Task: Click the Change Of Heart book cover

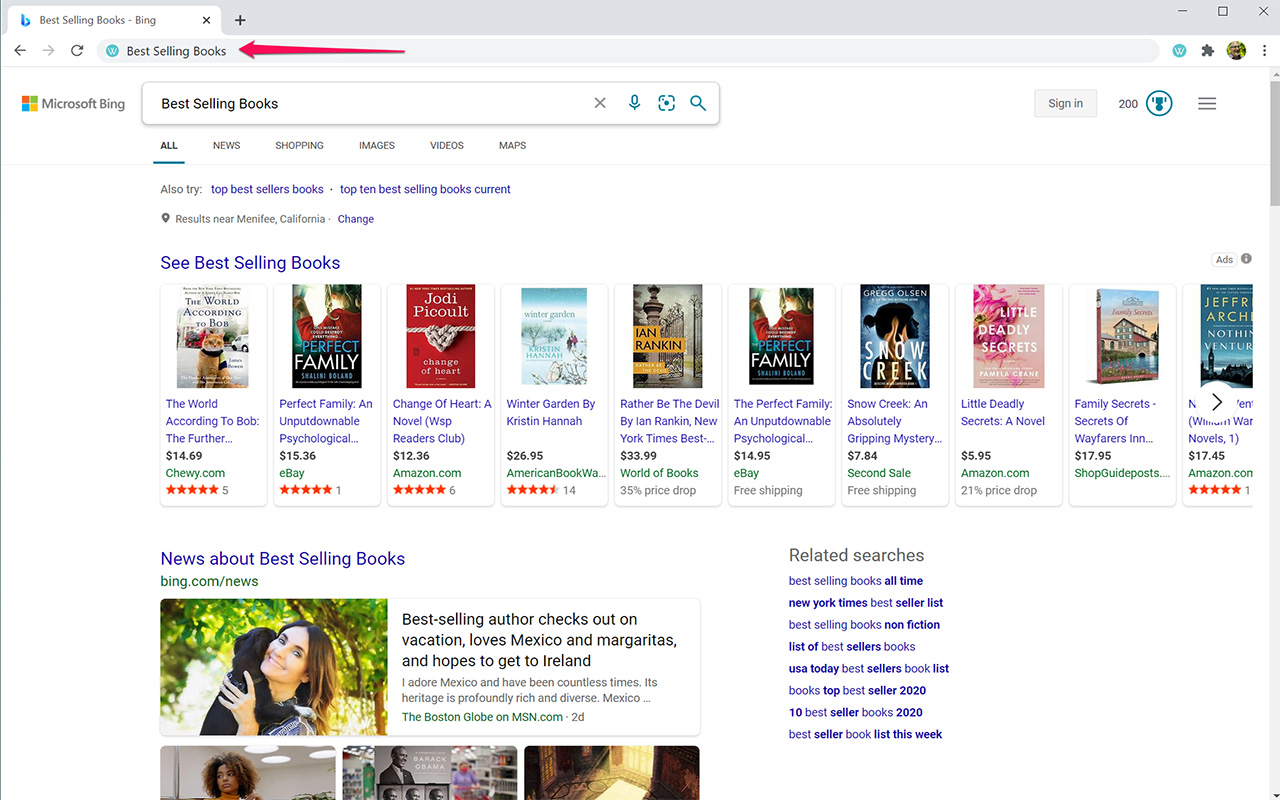Action: pos(441,337)
